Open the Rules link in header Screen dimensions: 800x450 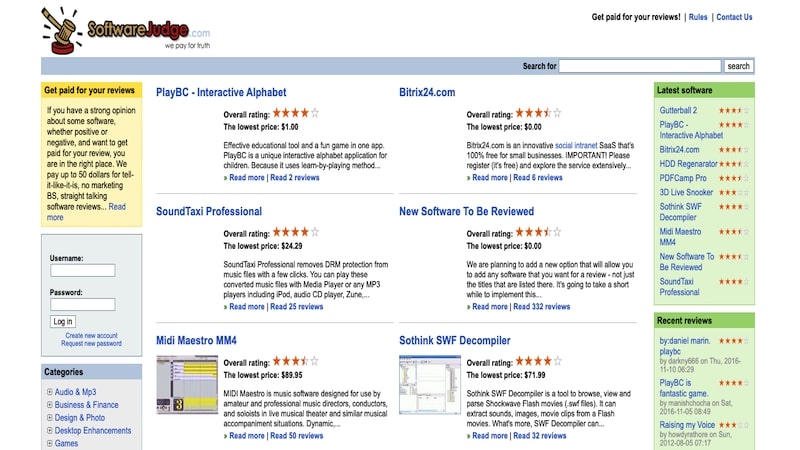pos(698,17)
